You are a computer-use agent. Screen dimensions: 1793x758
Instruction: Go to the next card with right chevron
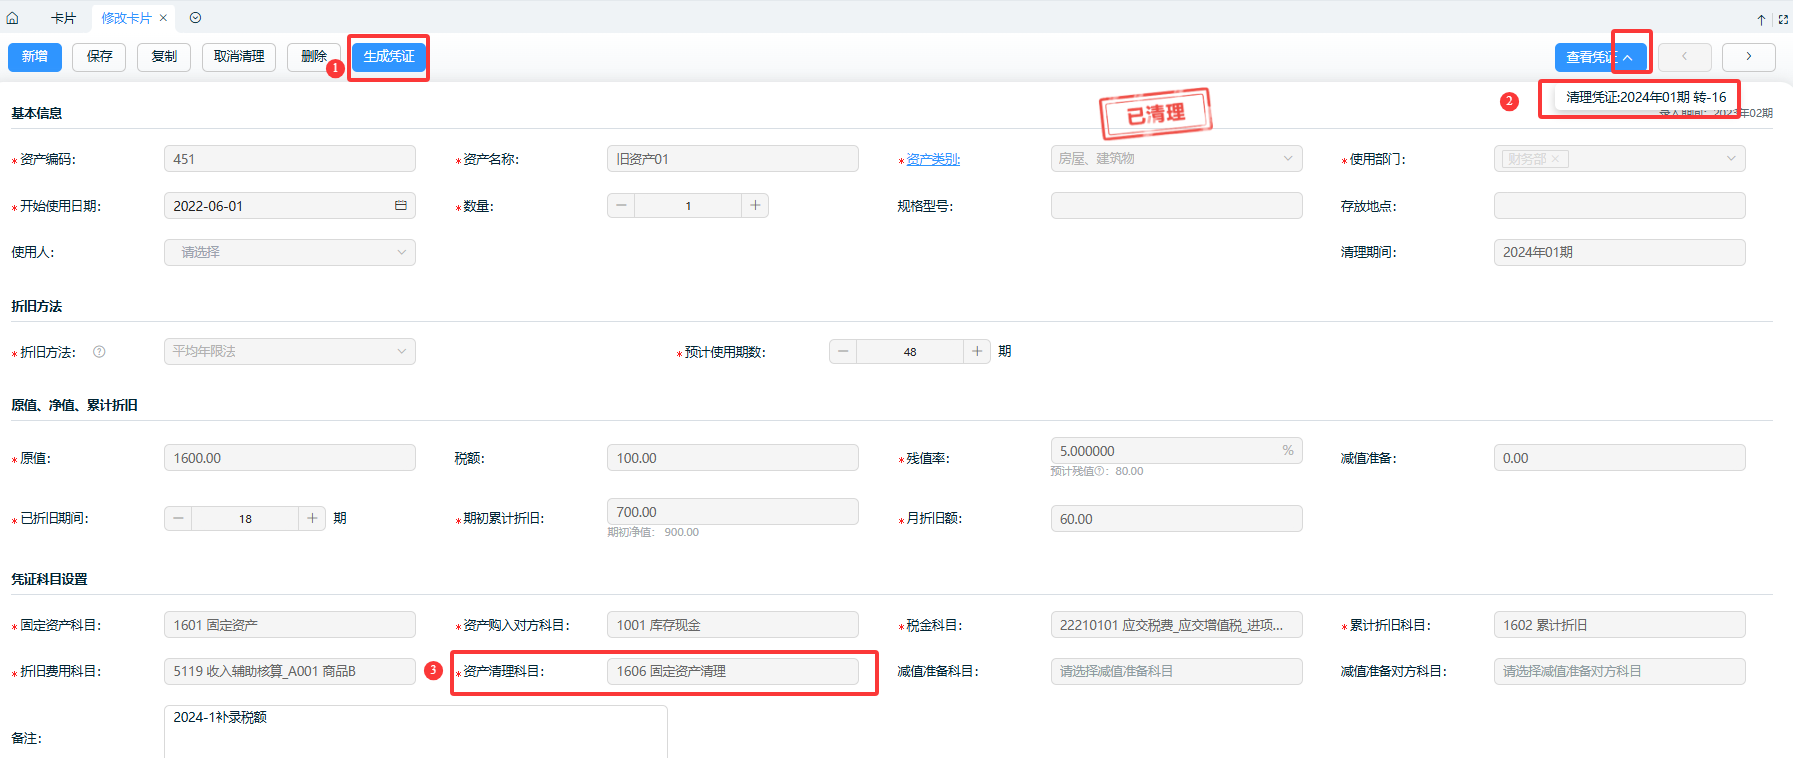tap(1748, 57)
